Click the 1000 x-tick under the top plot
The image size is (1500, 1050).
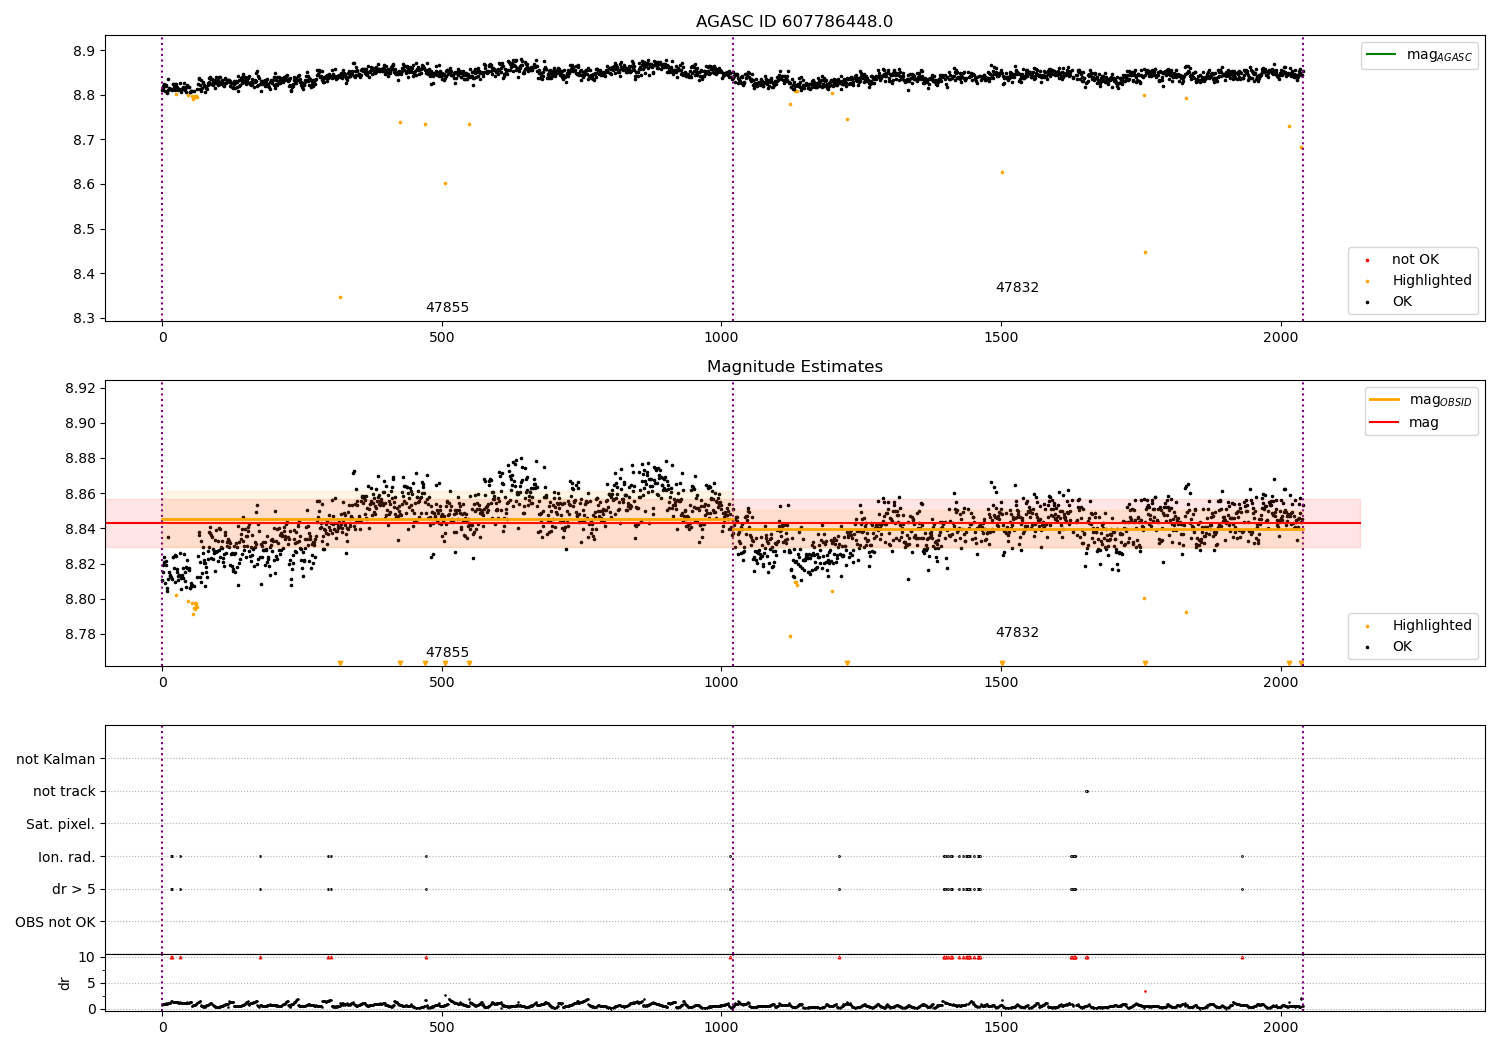[x=721, y=338]
